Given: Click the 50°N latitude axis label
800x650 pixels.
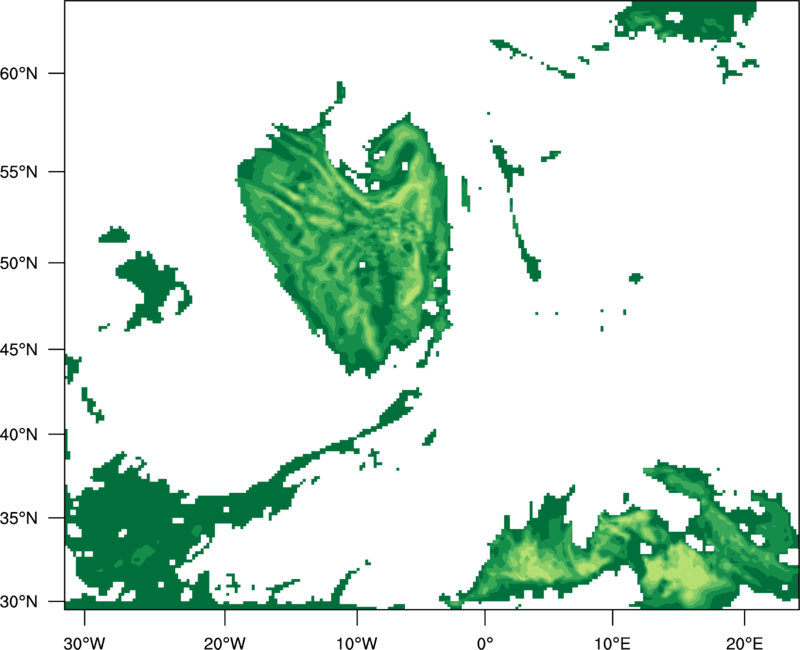Looking at the screenshot, I should coord(18,263).
